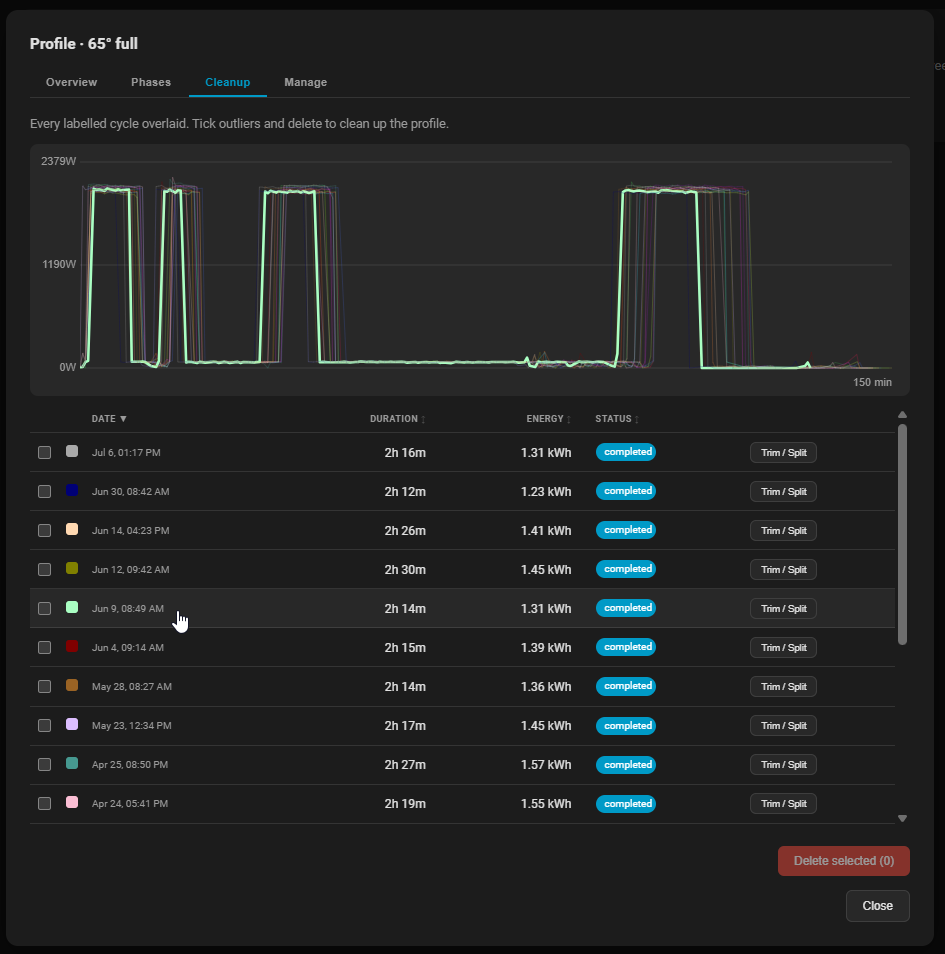
Task: Open Trim / Split for Apr 25 cycle
Action: [x=783, y=764]
